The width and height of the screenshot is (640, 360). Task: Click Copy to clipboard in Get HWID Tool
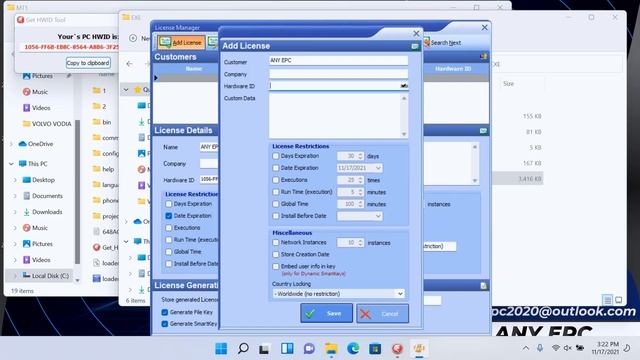point(88,63)
